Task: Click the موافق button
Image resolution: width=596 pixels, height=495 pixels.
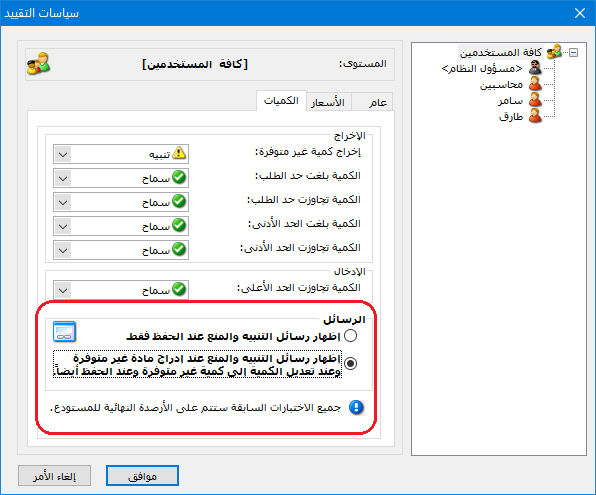Action: point(143,476)
